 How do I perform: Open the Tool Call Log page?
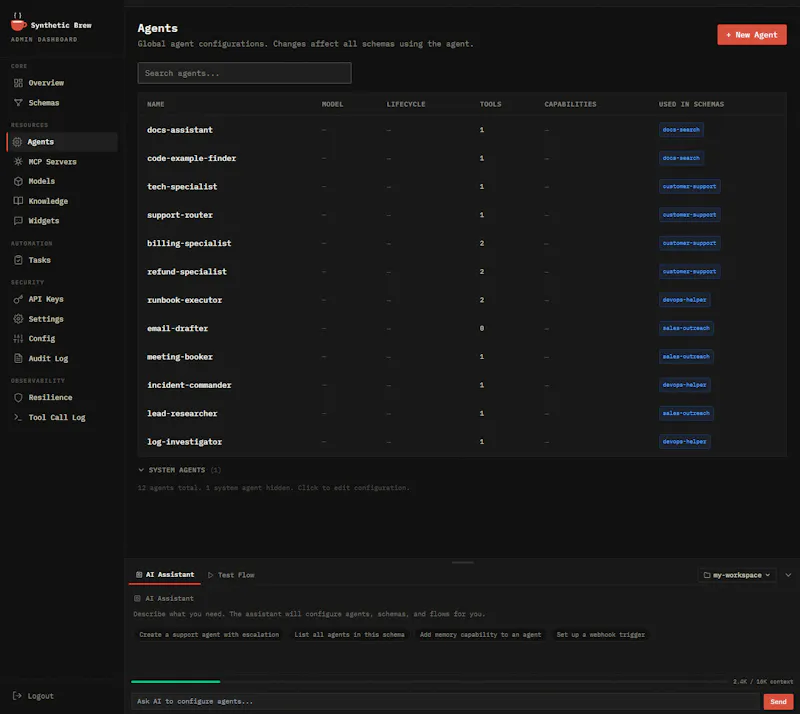pos(62,417)
